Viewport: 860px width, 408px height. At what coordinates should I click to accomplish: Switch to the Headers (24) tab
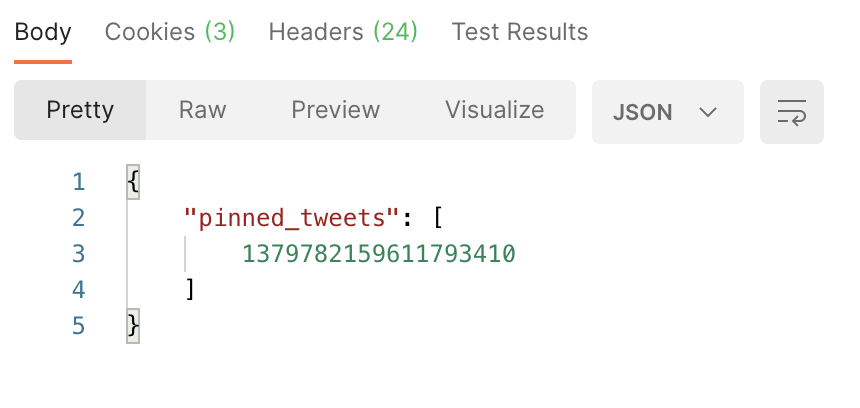343,32
